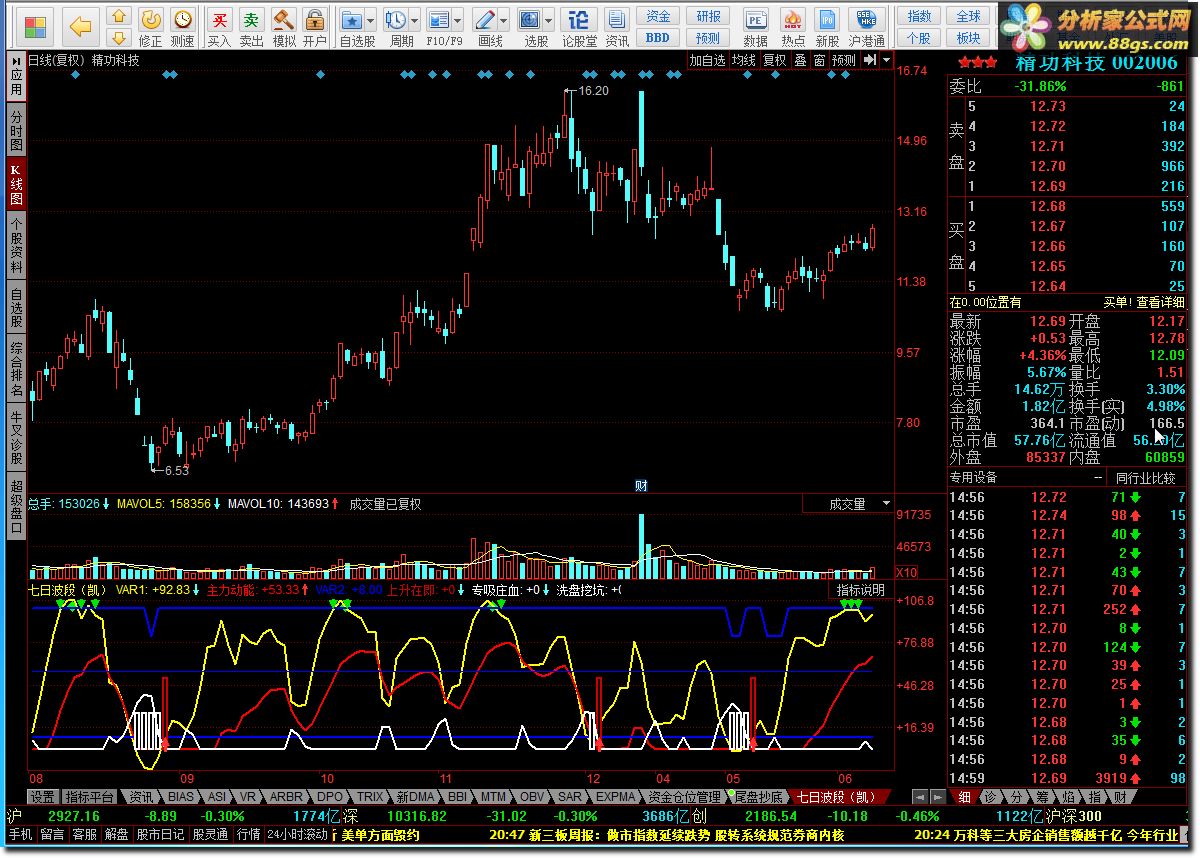
Task: Switch to K线图 sidebar tab
Action: click(x=15, y=182)
